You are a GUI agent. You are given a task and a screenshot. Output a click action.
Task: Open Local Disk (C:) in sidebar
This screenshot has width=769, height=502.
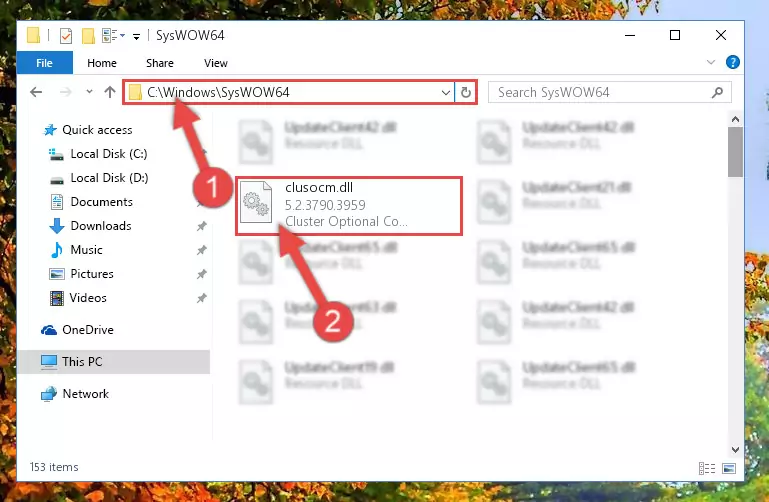tap(109, 154)
